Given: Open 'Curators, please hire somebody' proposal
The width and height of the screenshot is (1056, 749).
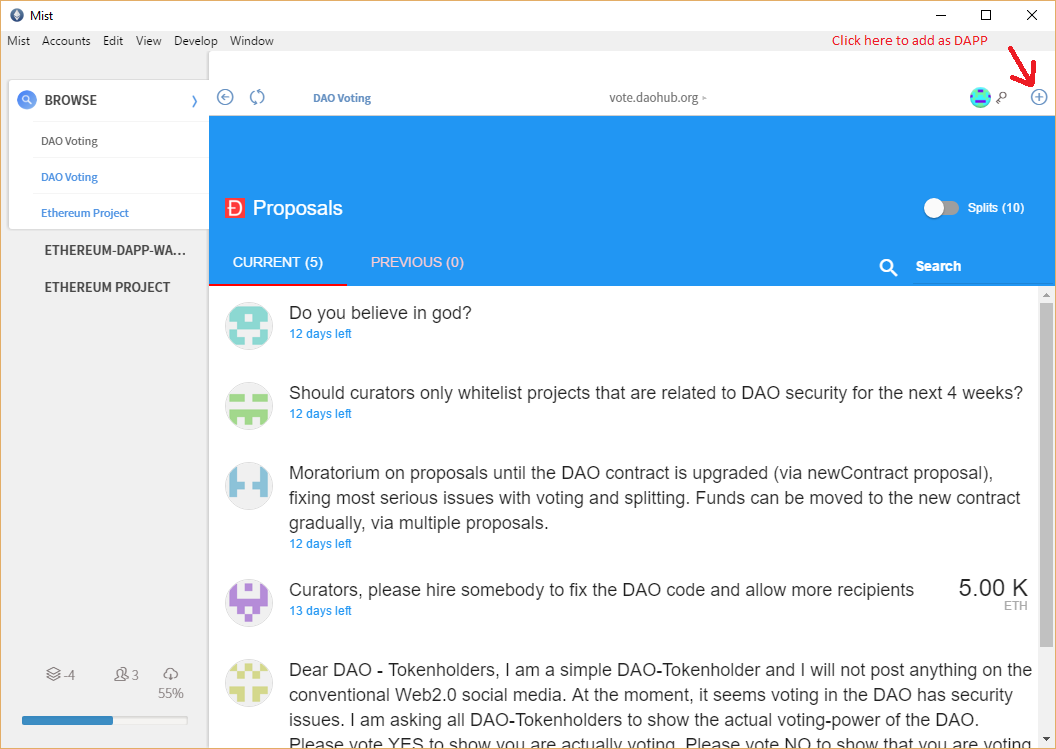Looking at the screenshot, I should [601, 590].
